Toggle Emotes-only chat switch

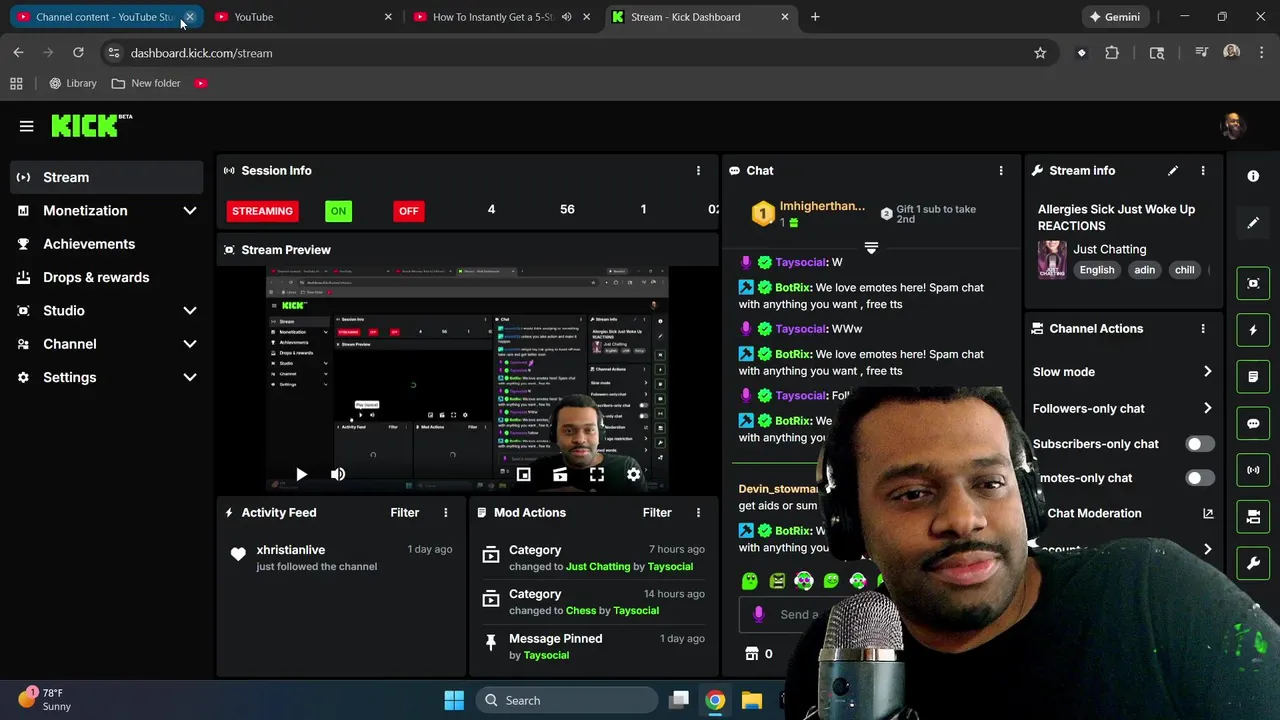pos(1200,478)
